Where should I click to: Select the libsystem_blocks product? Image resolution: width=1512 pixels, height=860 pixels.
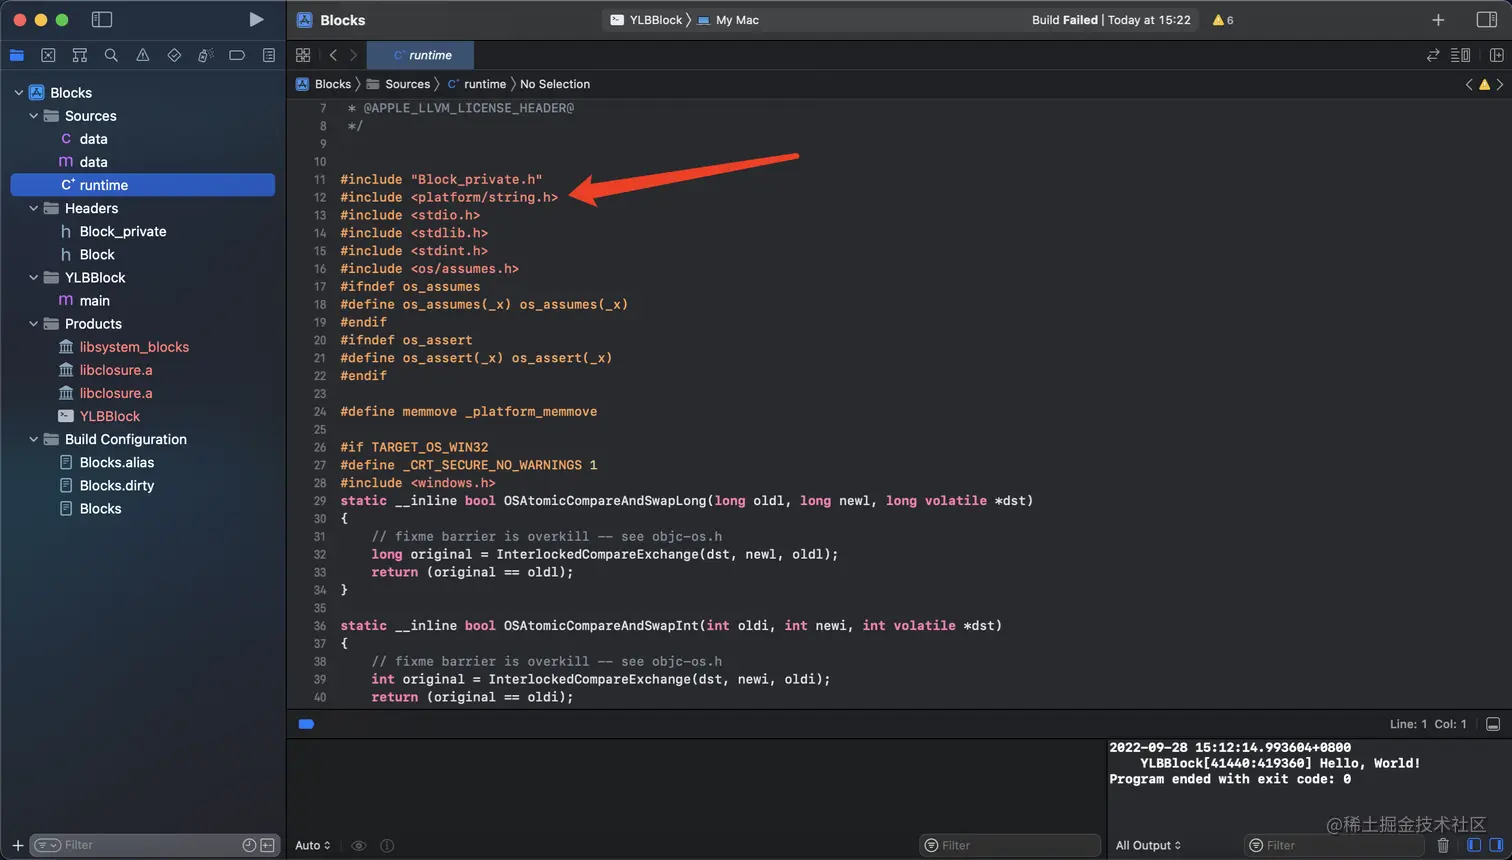(x=142, y=347)
